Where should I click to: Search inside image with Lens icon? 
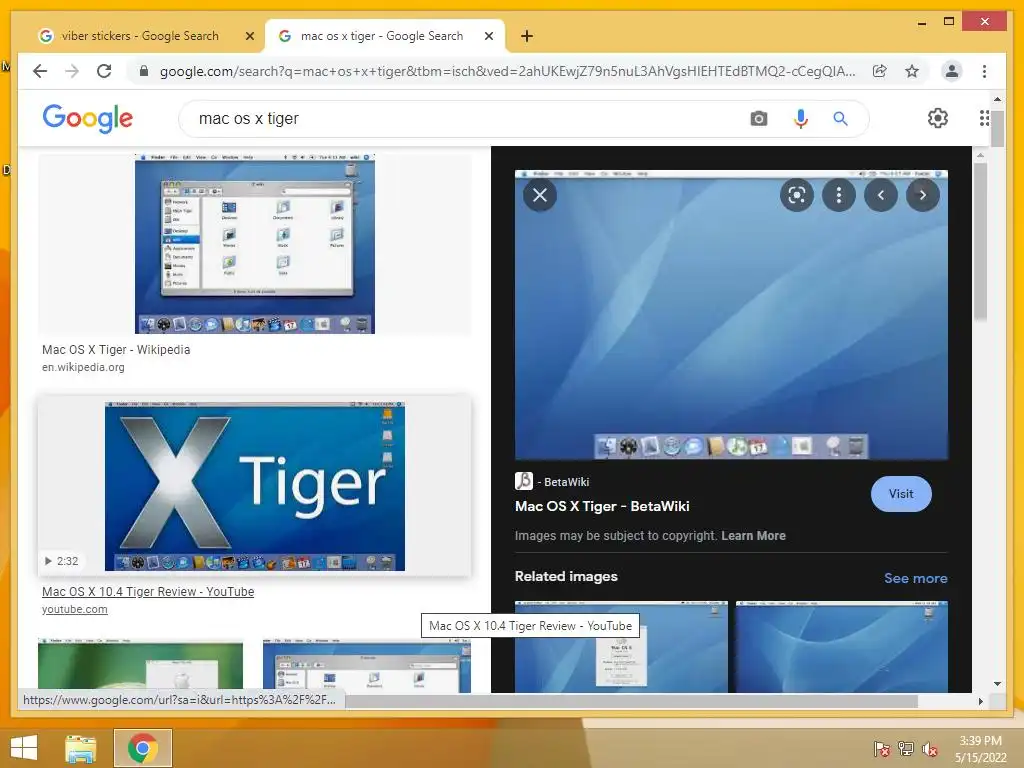tap(797, 195)
